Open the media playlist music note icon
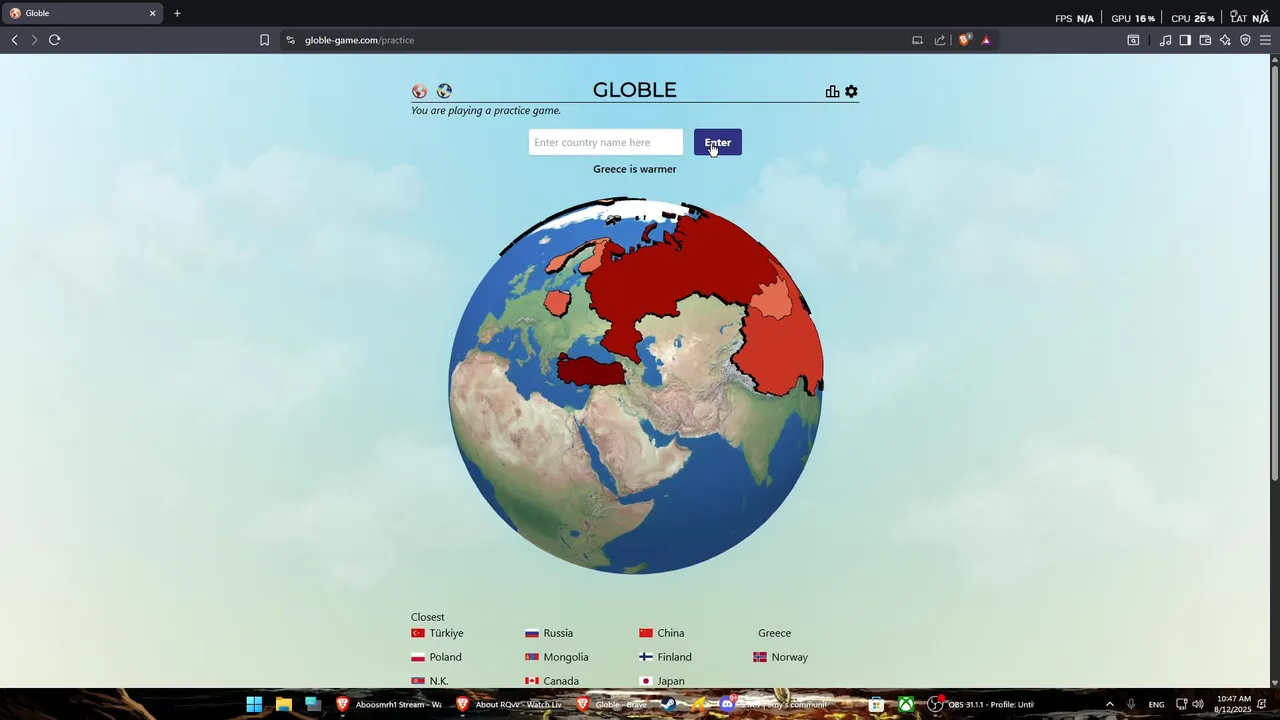Screen dimensions: 1280x720 1165,40
